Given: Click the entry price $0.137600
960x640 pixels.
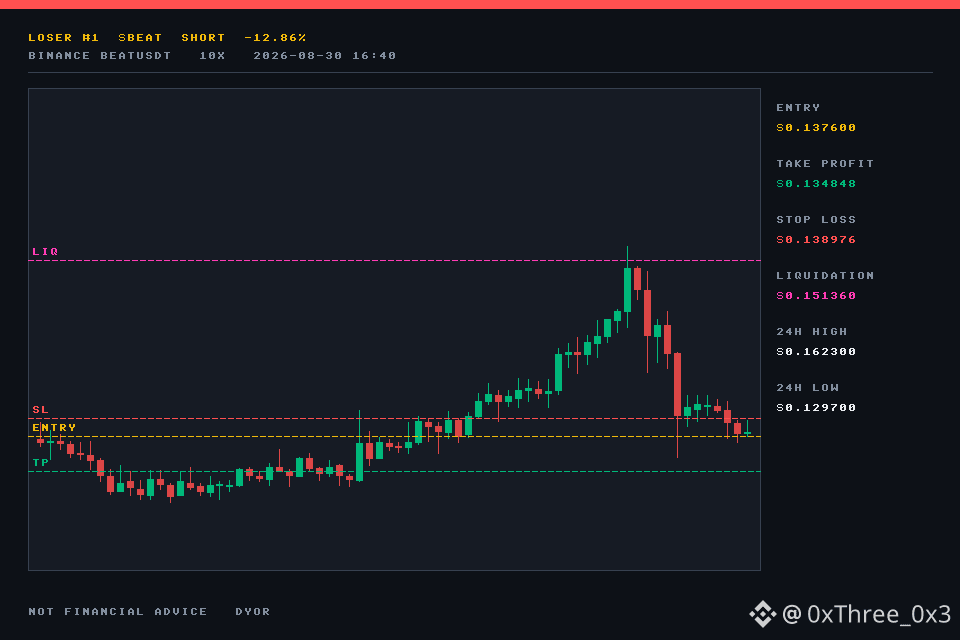Looking at the screenshot, I should (x=816, y=128).
